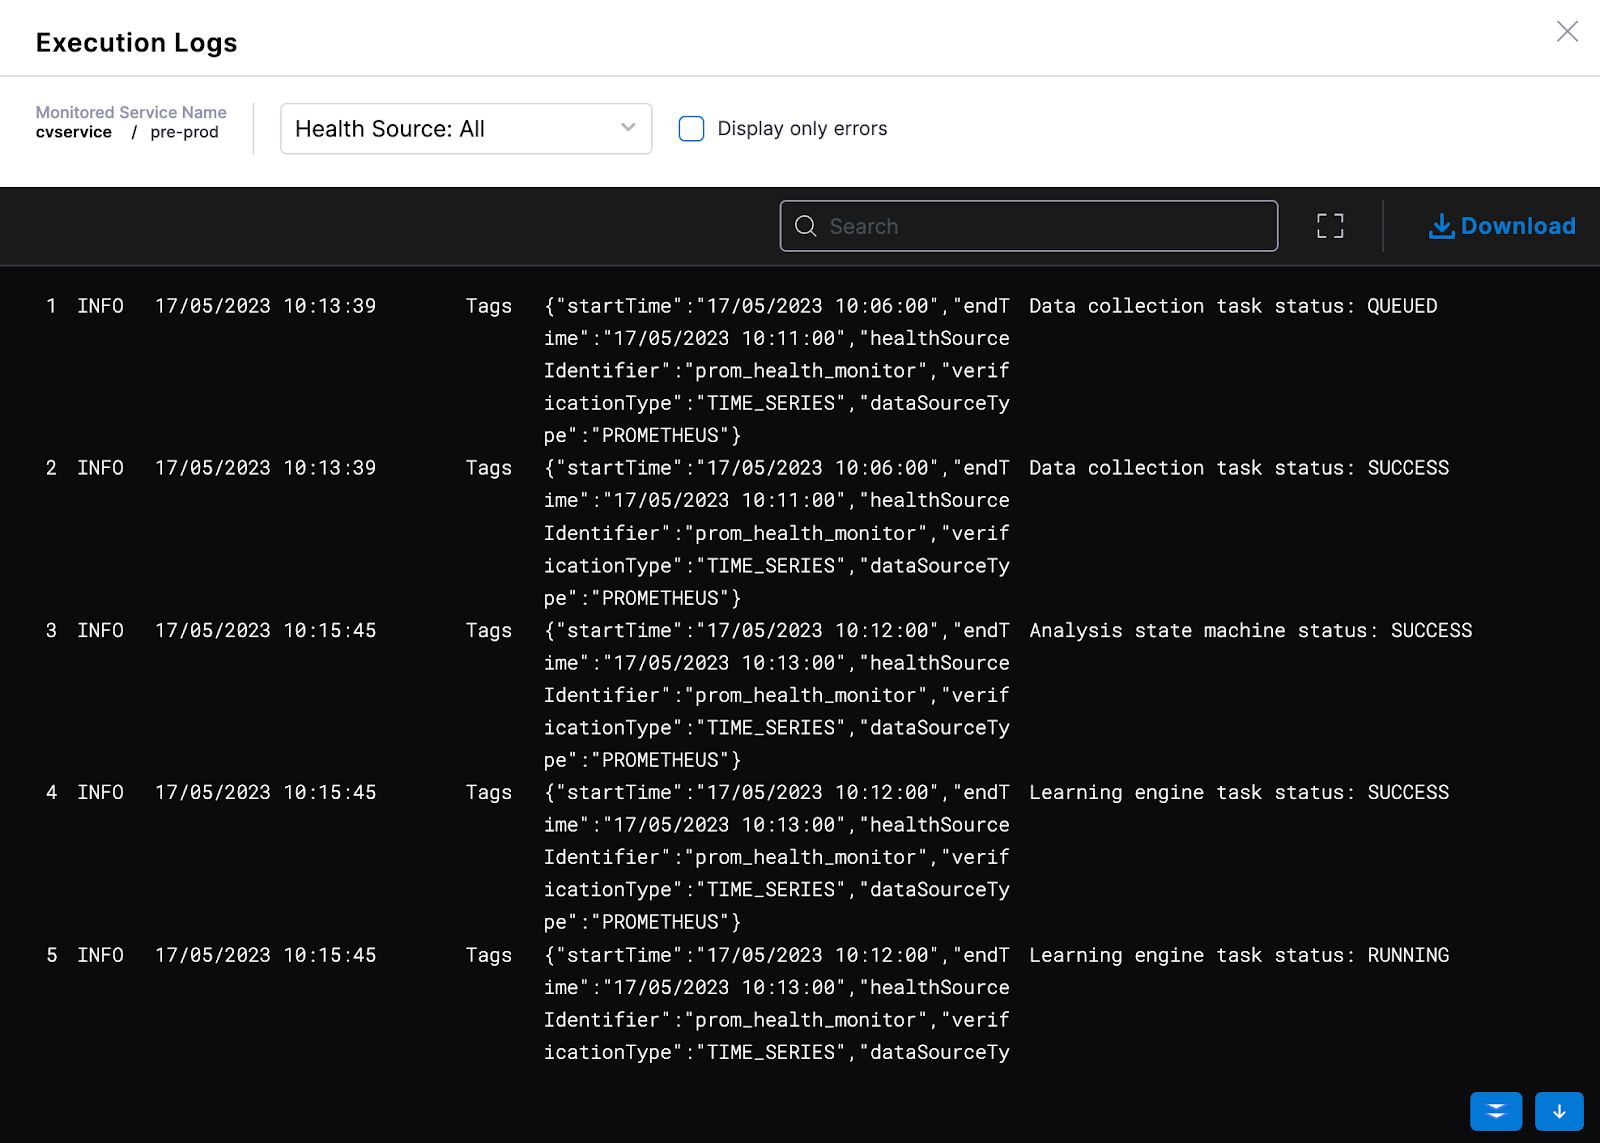This screenshot has height=1143, width=1600.
Task: Open the log view in fullscreen mode
Action: 1330,225
